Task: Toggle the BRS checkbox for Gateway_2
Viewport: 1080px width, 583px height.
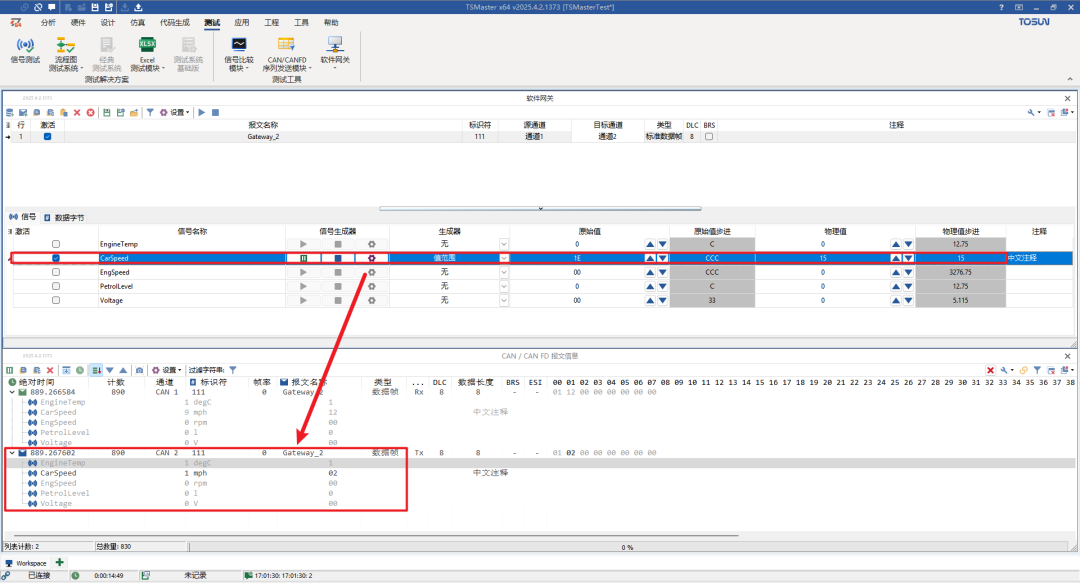Action: click(709, 136)
